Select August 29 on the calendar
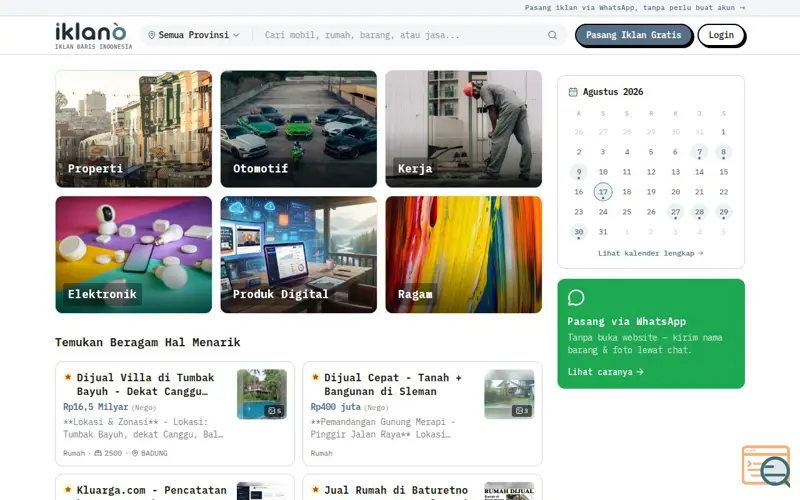The height and width of the screenshot is (500, 800). click(723, 212)
